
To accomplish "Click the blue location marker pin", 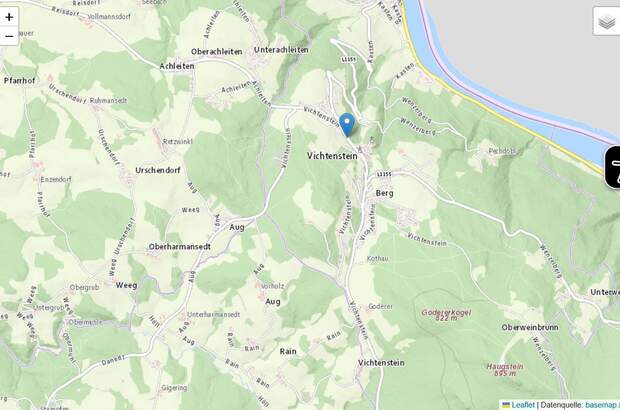I will coord(347,125).
